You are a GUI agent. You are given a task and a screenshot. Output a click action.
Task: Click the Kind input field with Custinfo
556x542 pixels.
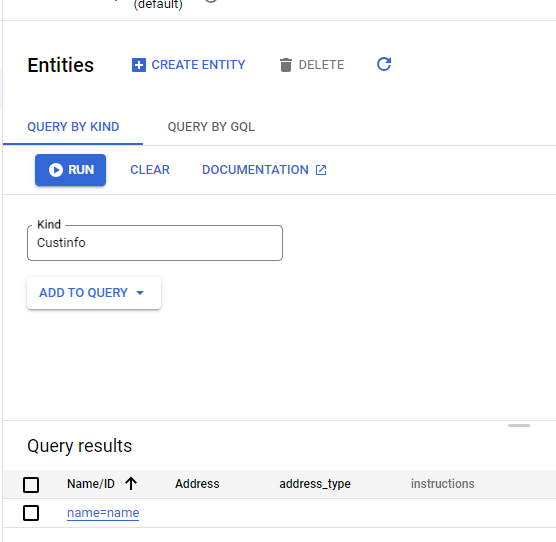[155, 243]
